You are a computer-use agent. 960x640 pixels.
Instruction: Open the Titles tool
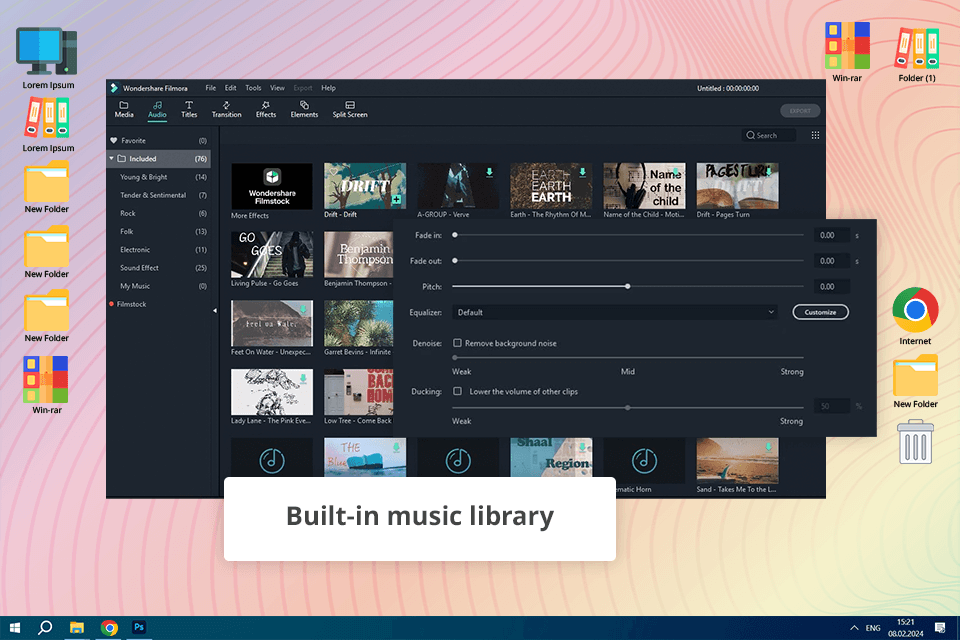189,110
